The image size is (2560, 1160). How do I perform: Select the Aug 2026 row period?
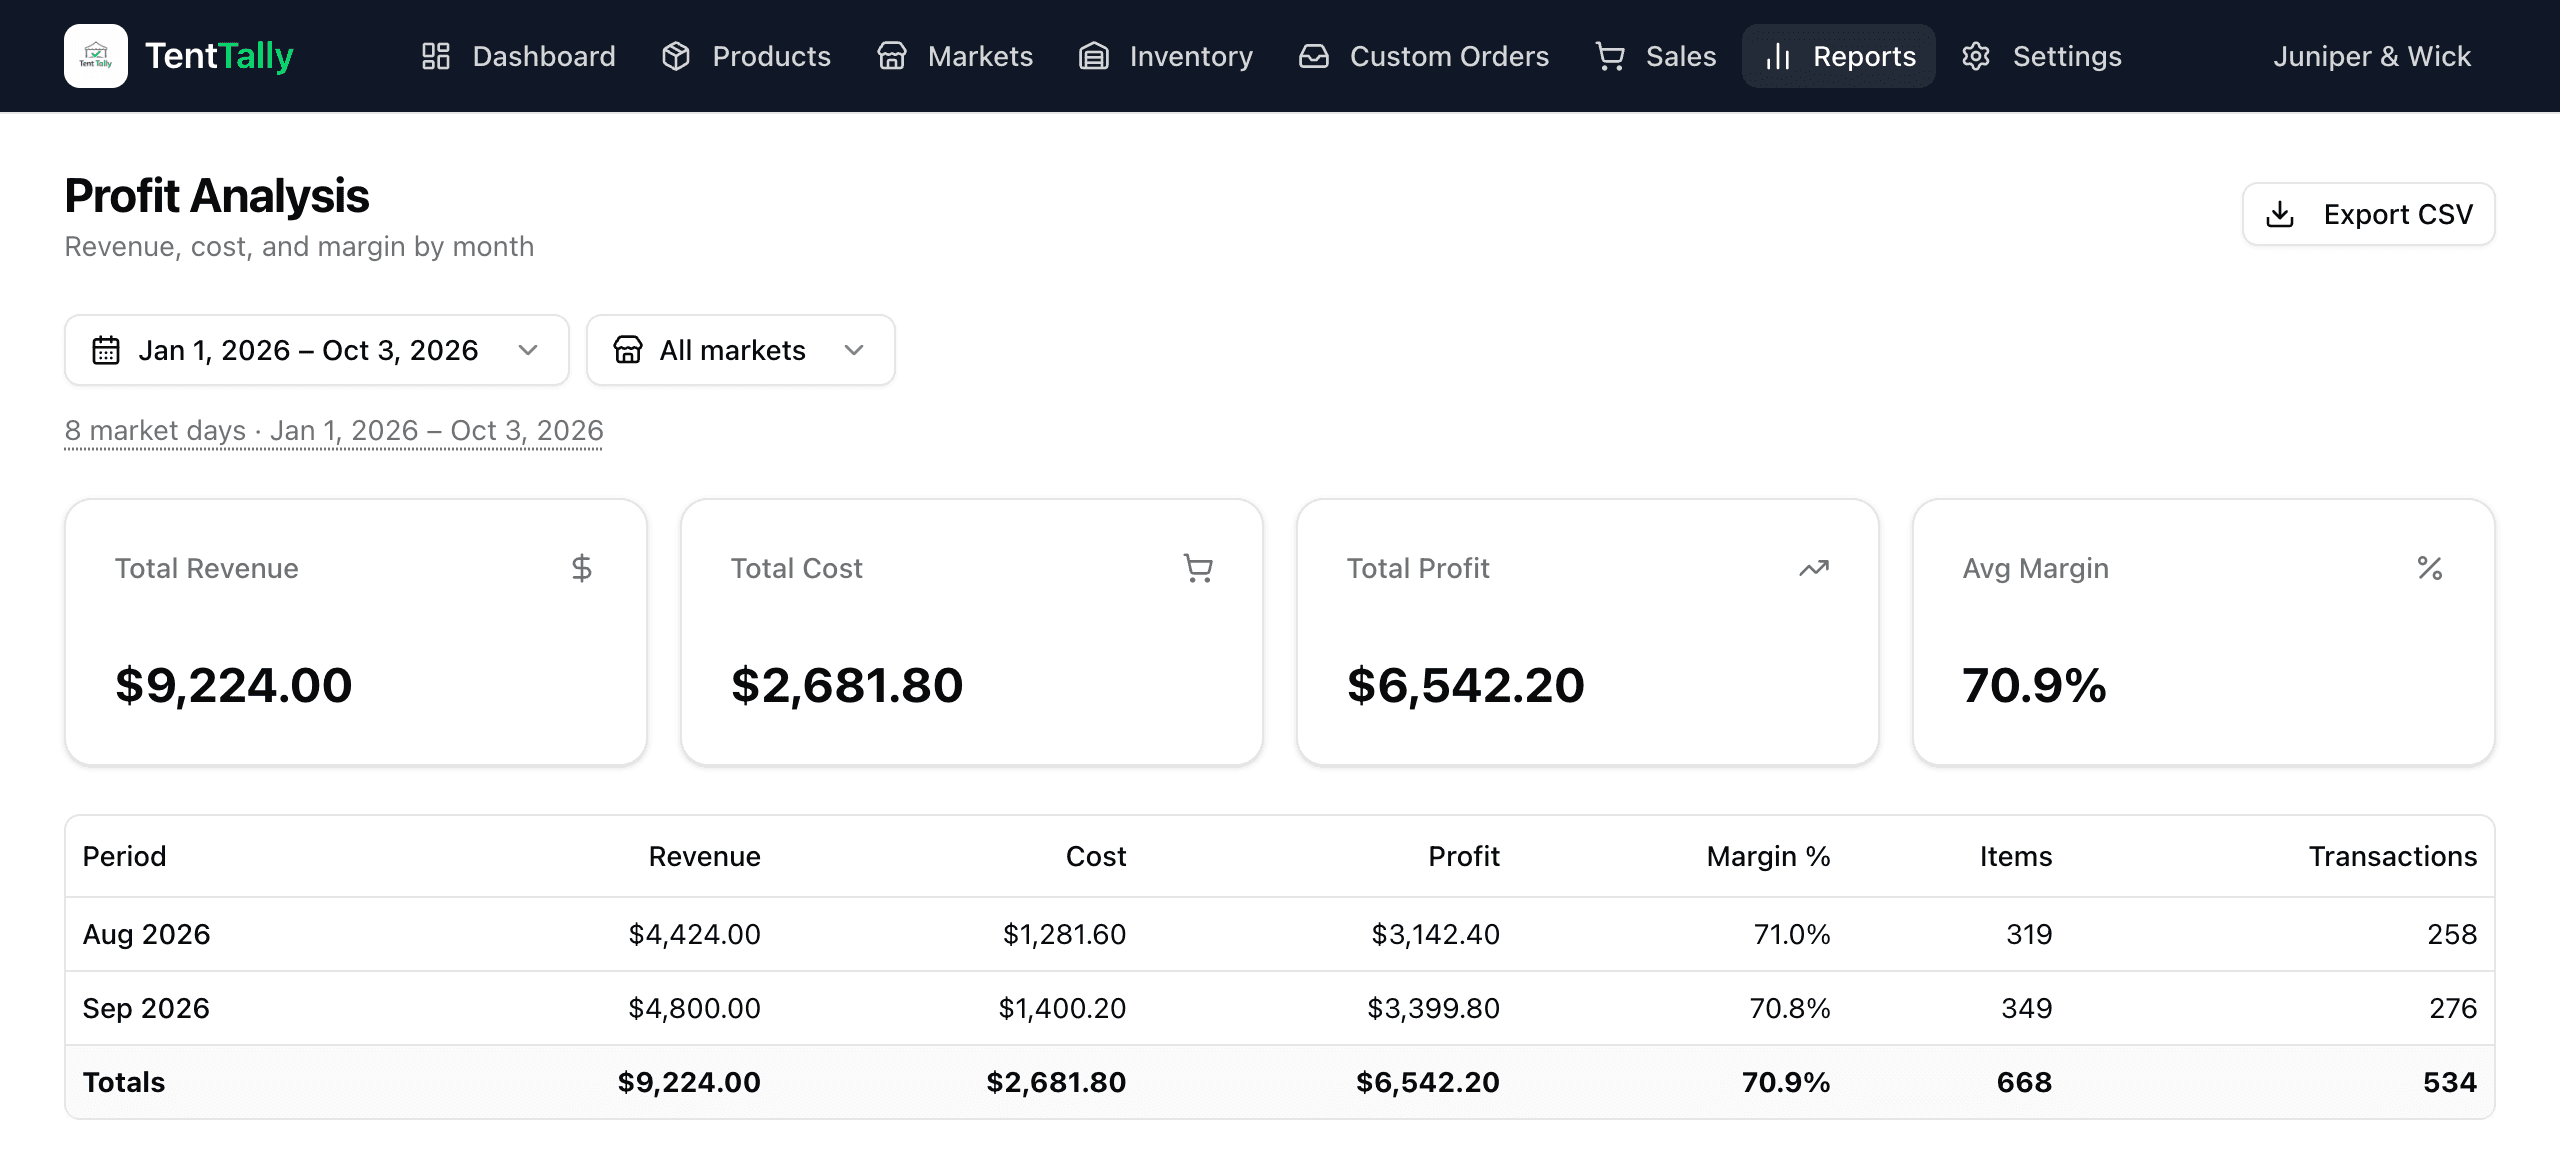[147, 934]
